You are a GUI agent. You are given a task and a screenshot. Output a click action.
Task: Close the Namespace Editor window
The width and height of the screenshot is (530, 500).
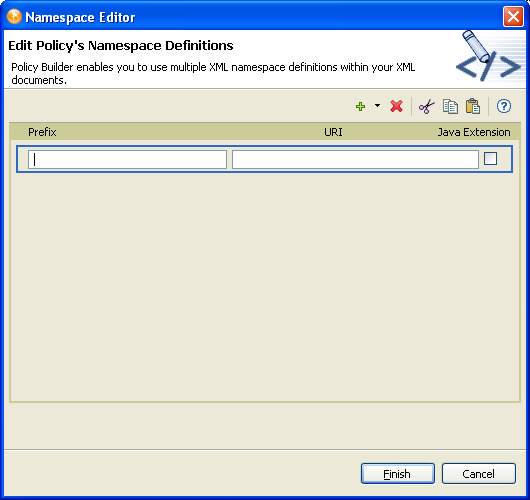513,17
